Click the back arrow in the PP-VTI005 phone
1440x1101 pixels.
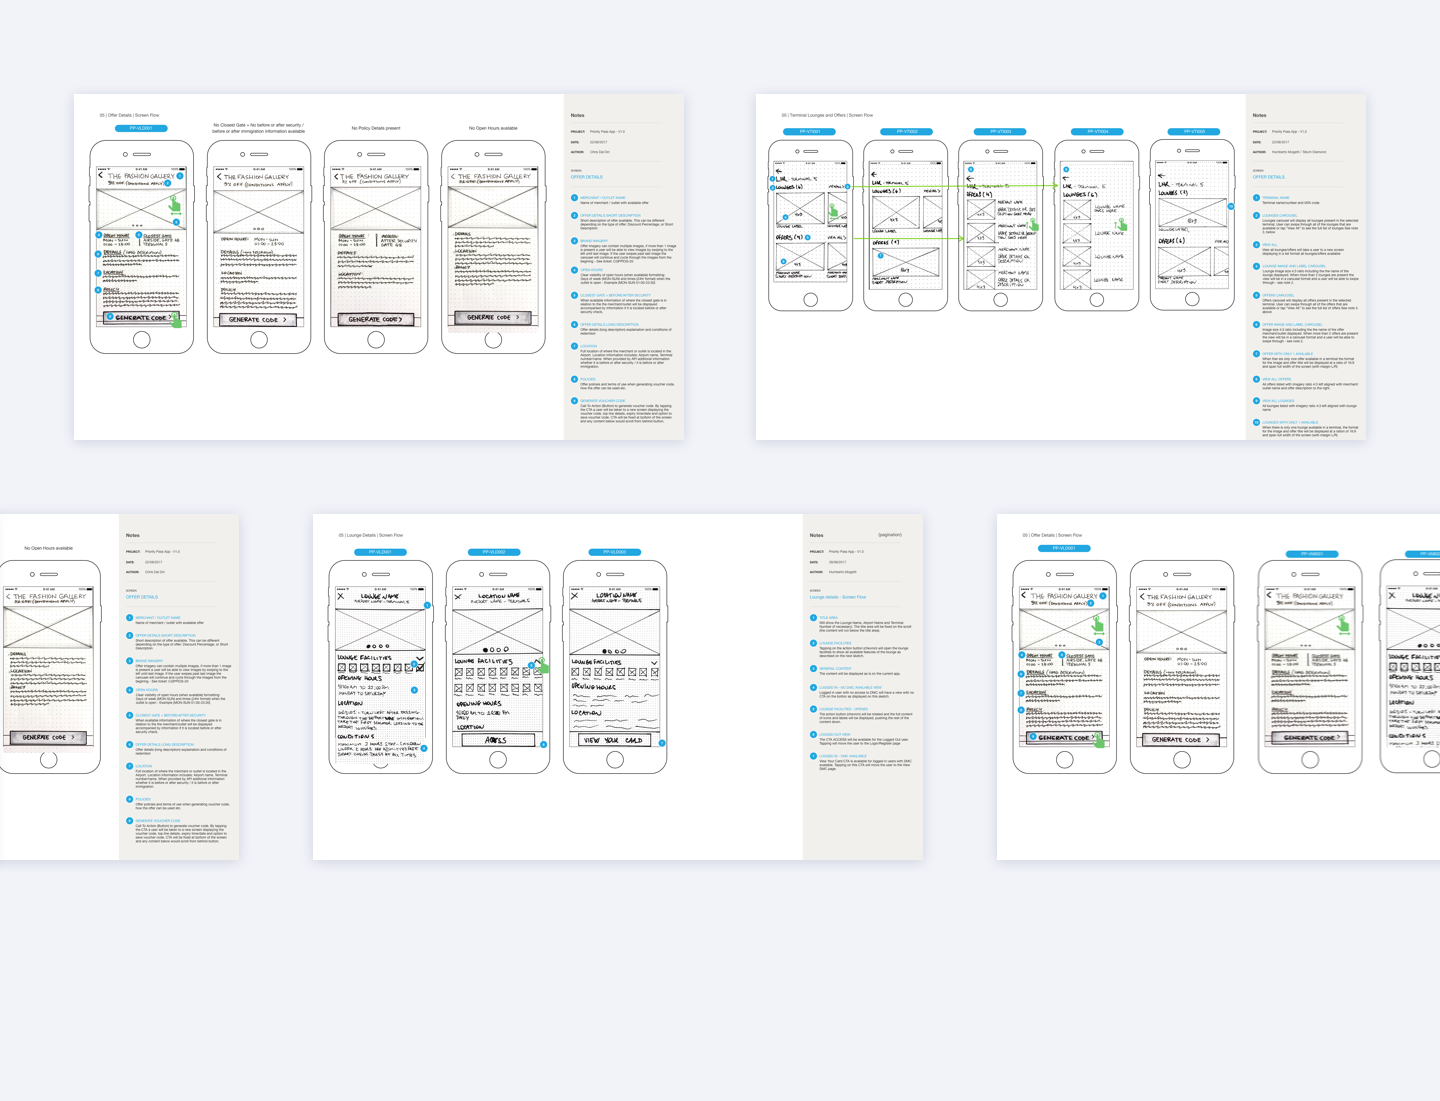click(x=1161, y=175)
